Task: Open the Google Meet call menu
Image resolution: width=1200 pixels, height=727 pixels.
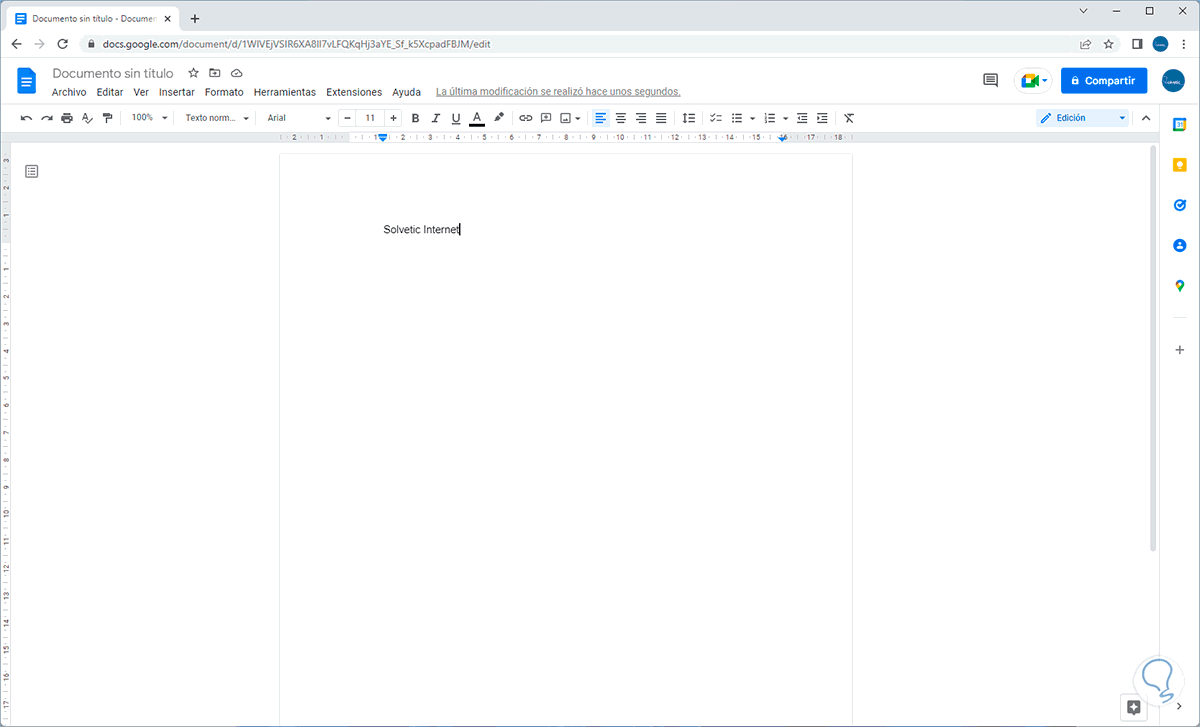Action: tap(1034, 81)
